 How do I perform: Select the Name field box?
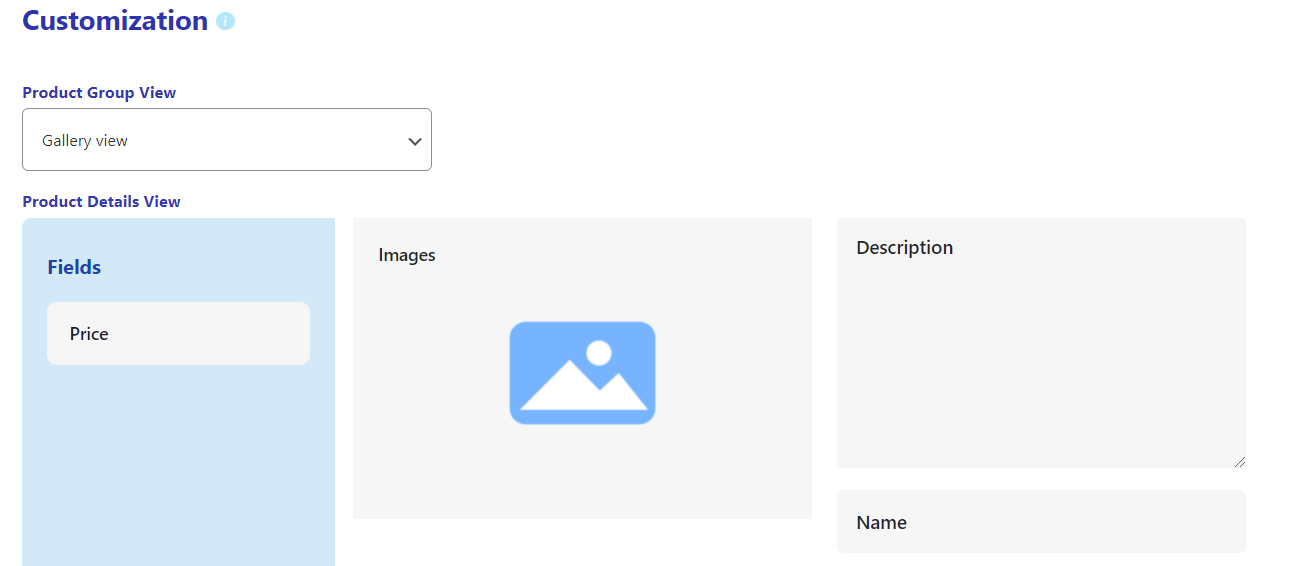click(x=1041, y=522)
